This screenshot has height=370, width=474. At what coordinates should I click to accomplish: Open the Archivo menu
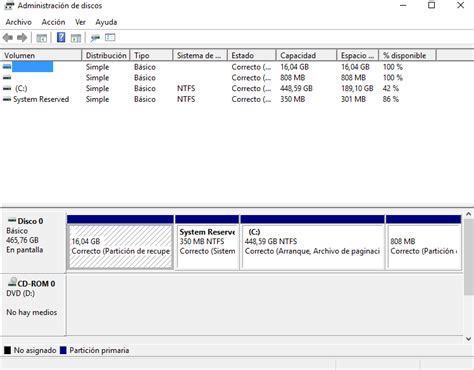[x=19, y=22]
